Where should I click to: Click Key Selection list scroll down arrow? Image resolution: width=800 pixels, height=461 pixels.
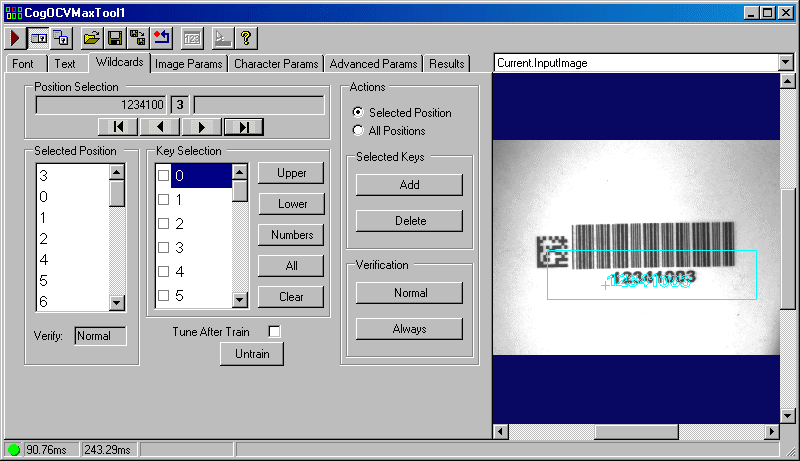point(240,299)
